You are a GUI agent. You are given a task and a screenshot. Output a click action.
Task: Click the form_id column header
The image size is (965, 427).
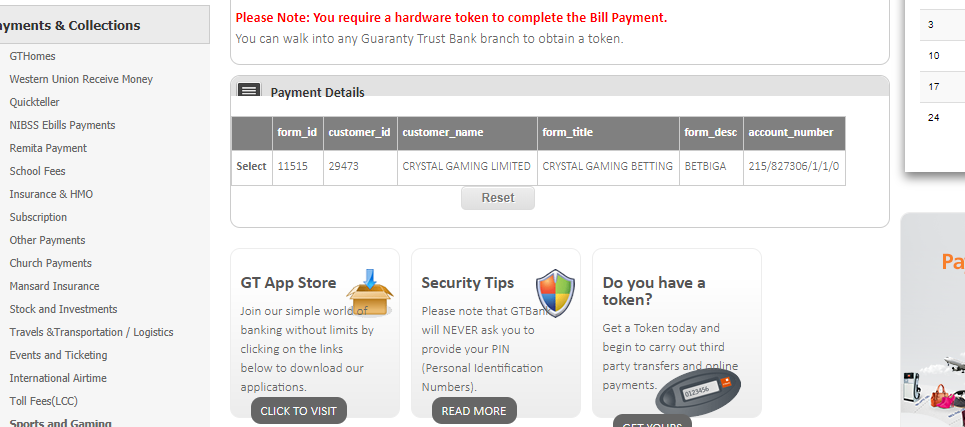pyautogui.click(x=297, y=132)
